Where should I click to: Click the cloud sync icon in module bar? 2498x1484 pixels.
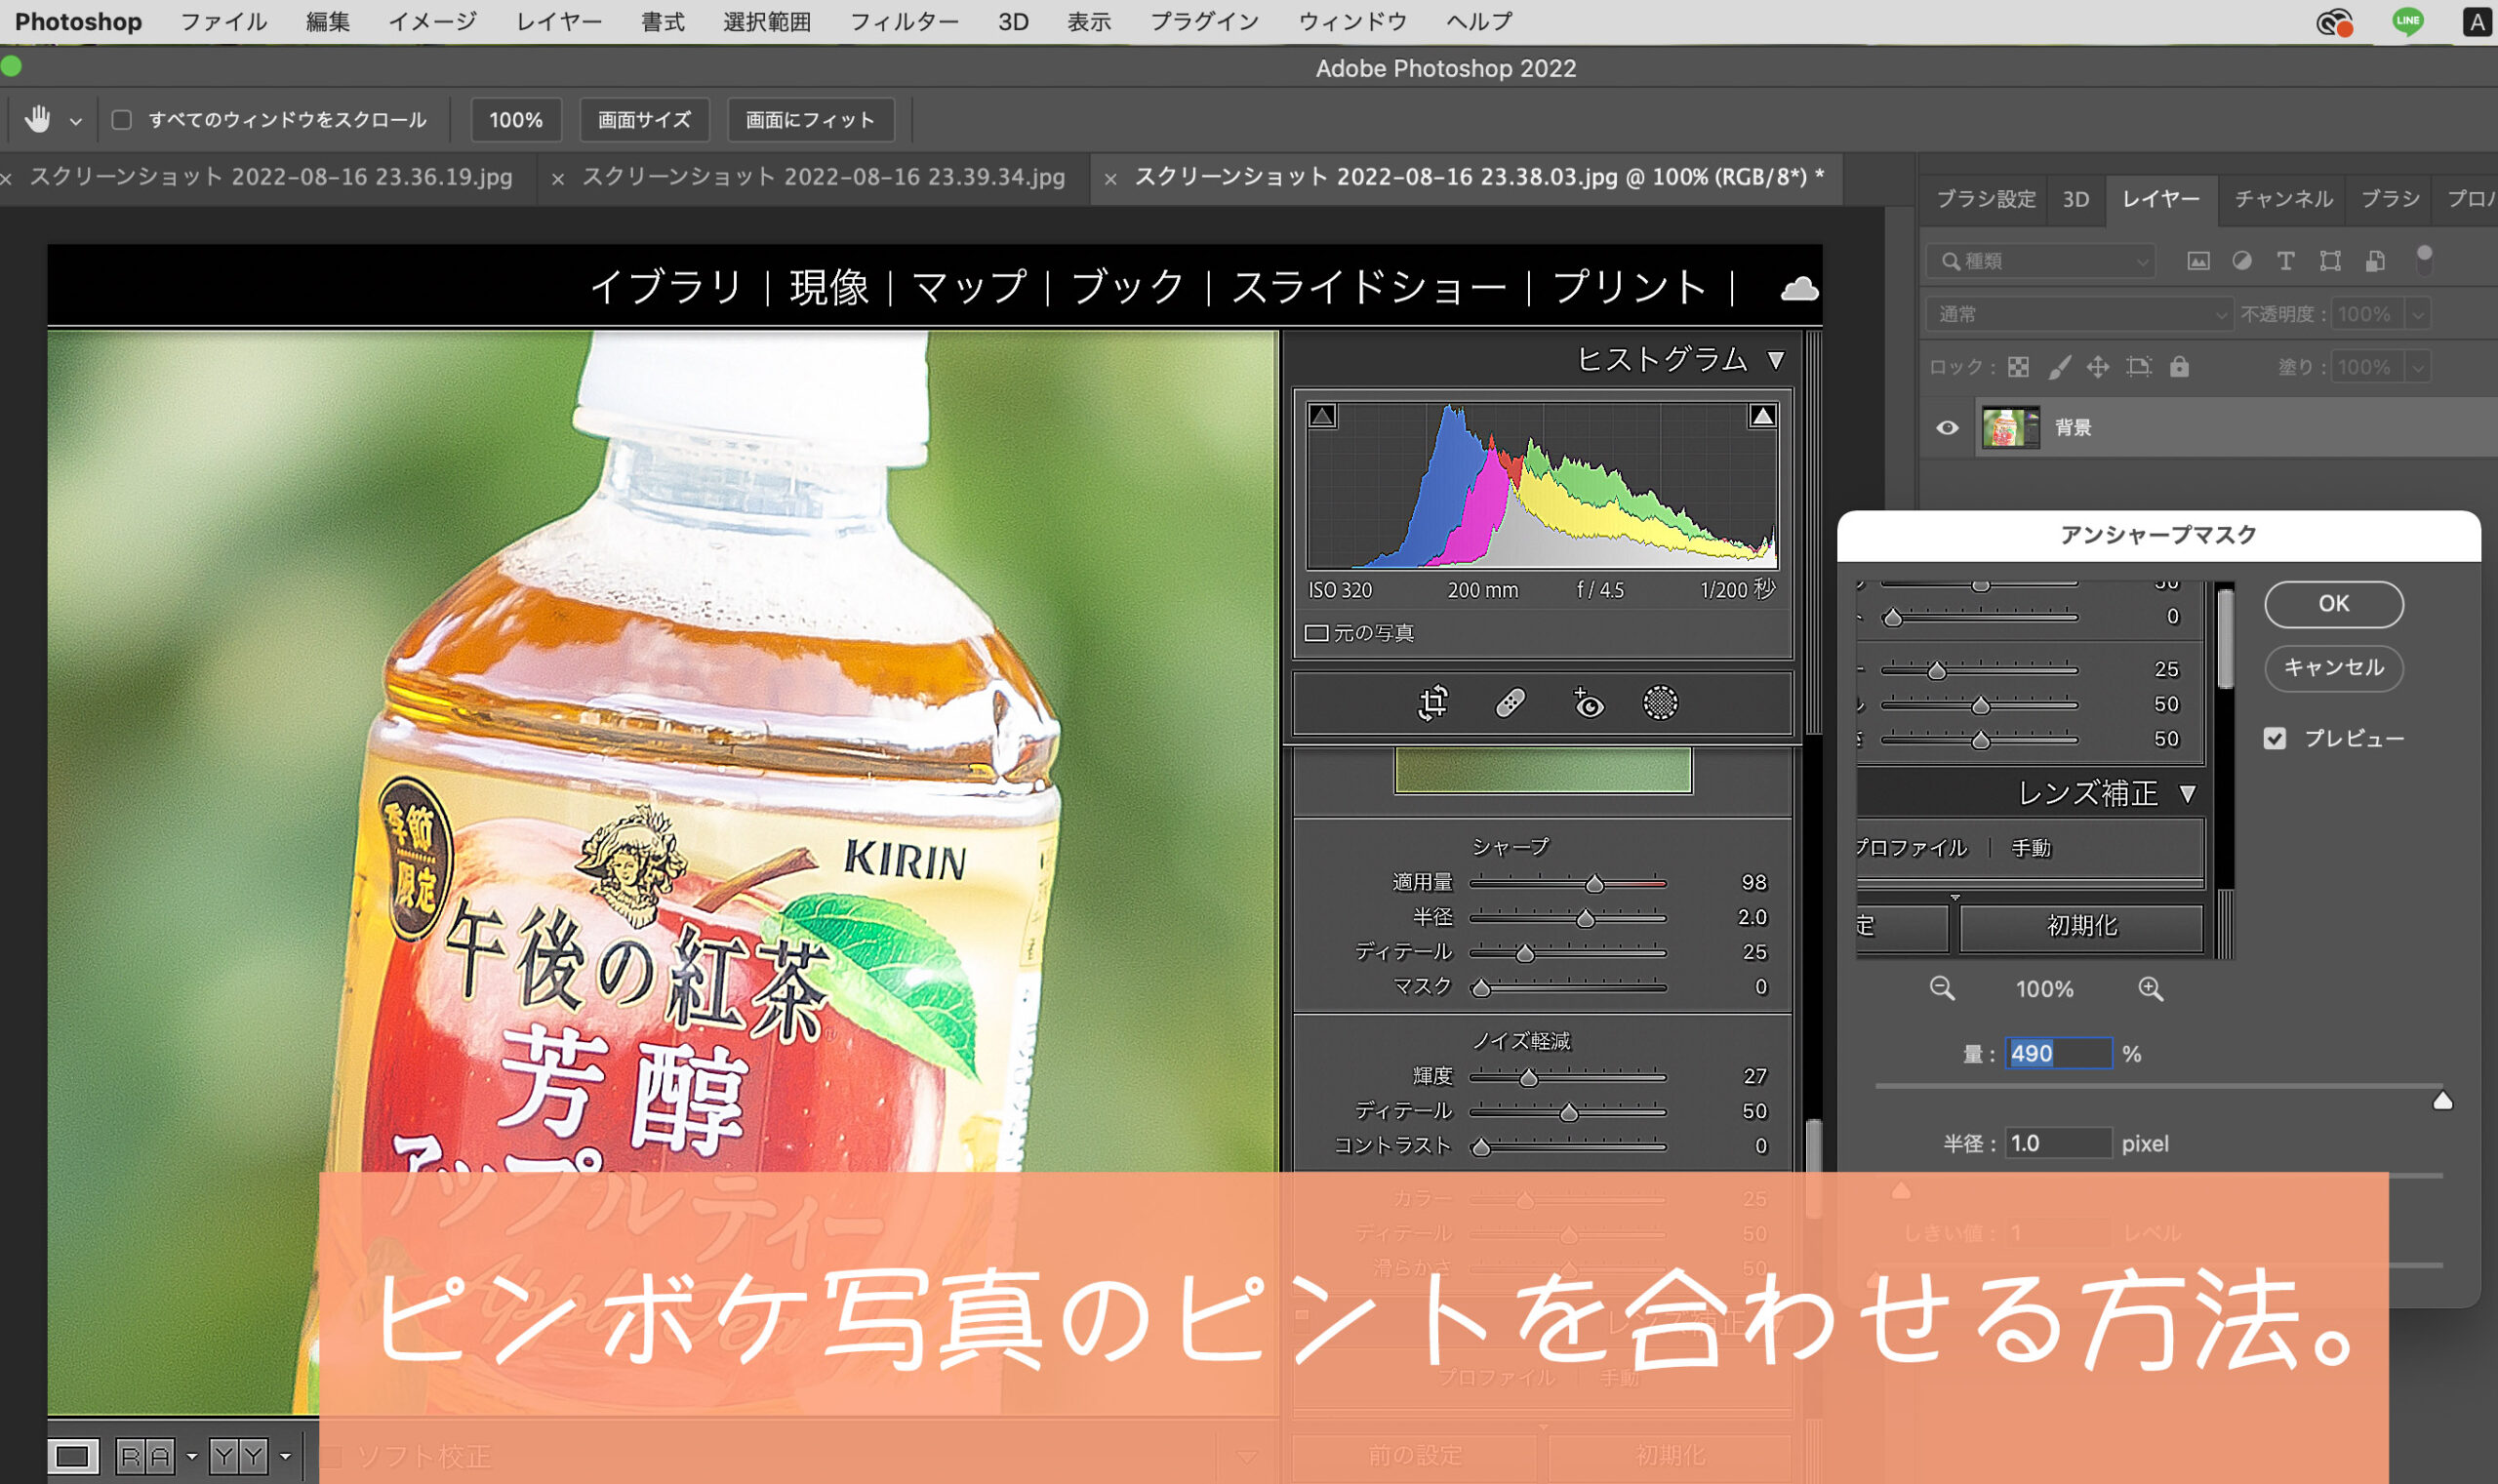click(x=1799, y=289)
